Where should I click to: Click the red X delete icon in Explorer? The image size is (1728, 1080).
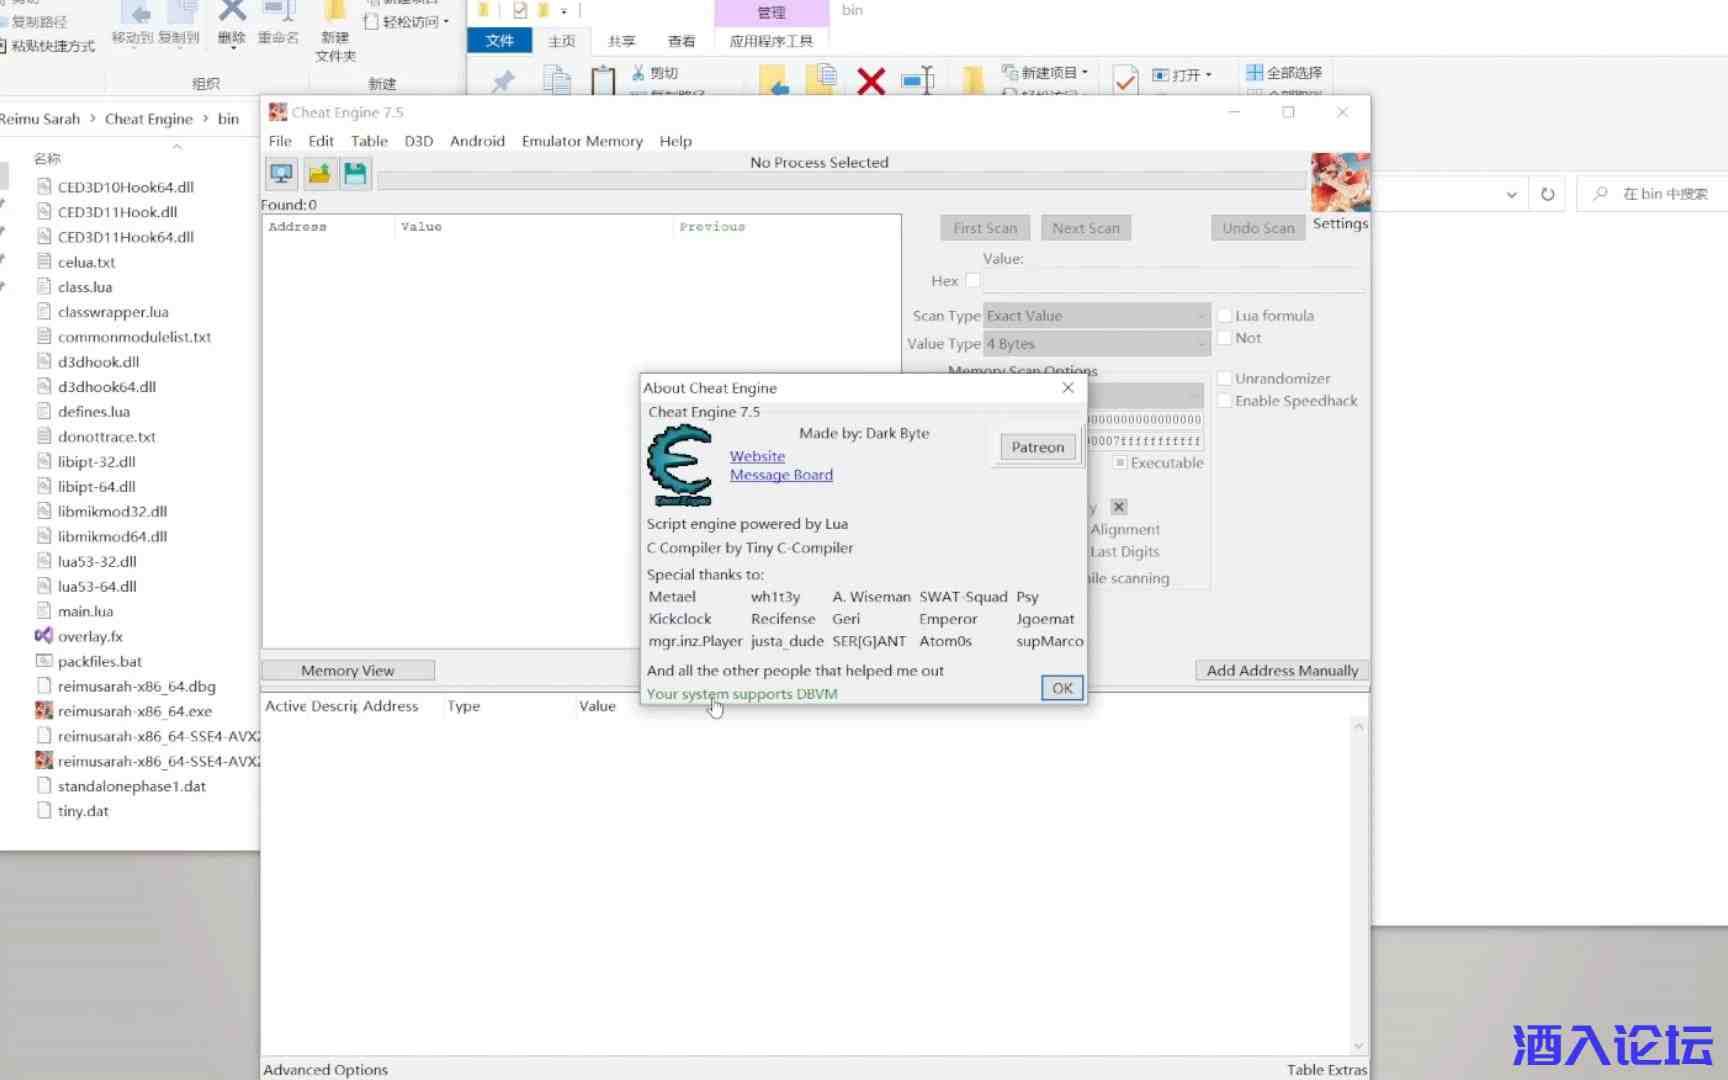(x=871, y=81)
